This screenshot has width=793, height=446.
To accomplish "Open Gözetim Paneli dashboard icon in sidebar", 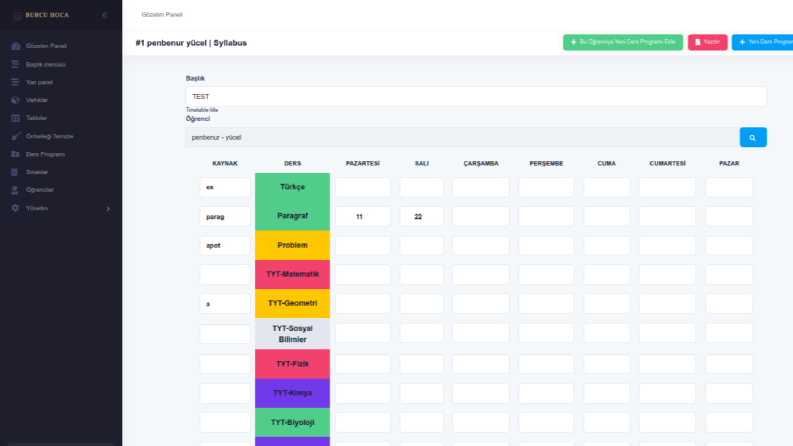I will [16, 46].
